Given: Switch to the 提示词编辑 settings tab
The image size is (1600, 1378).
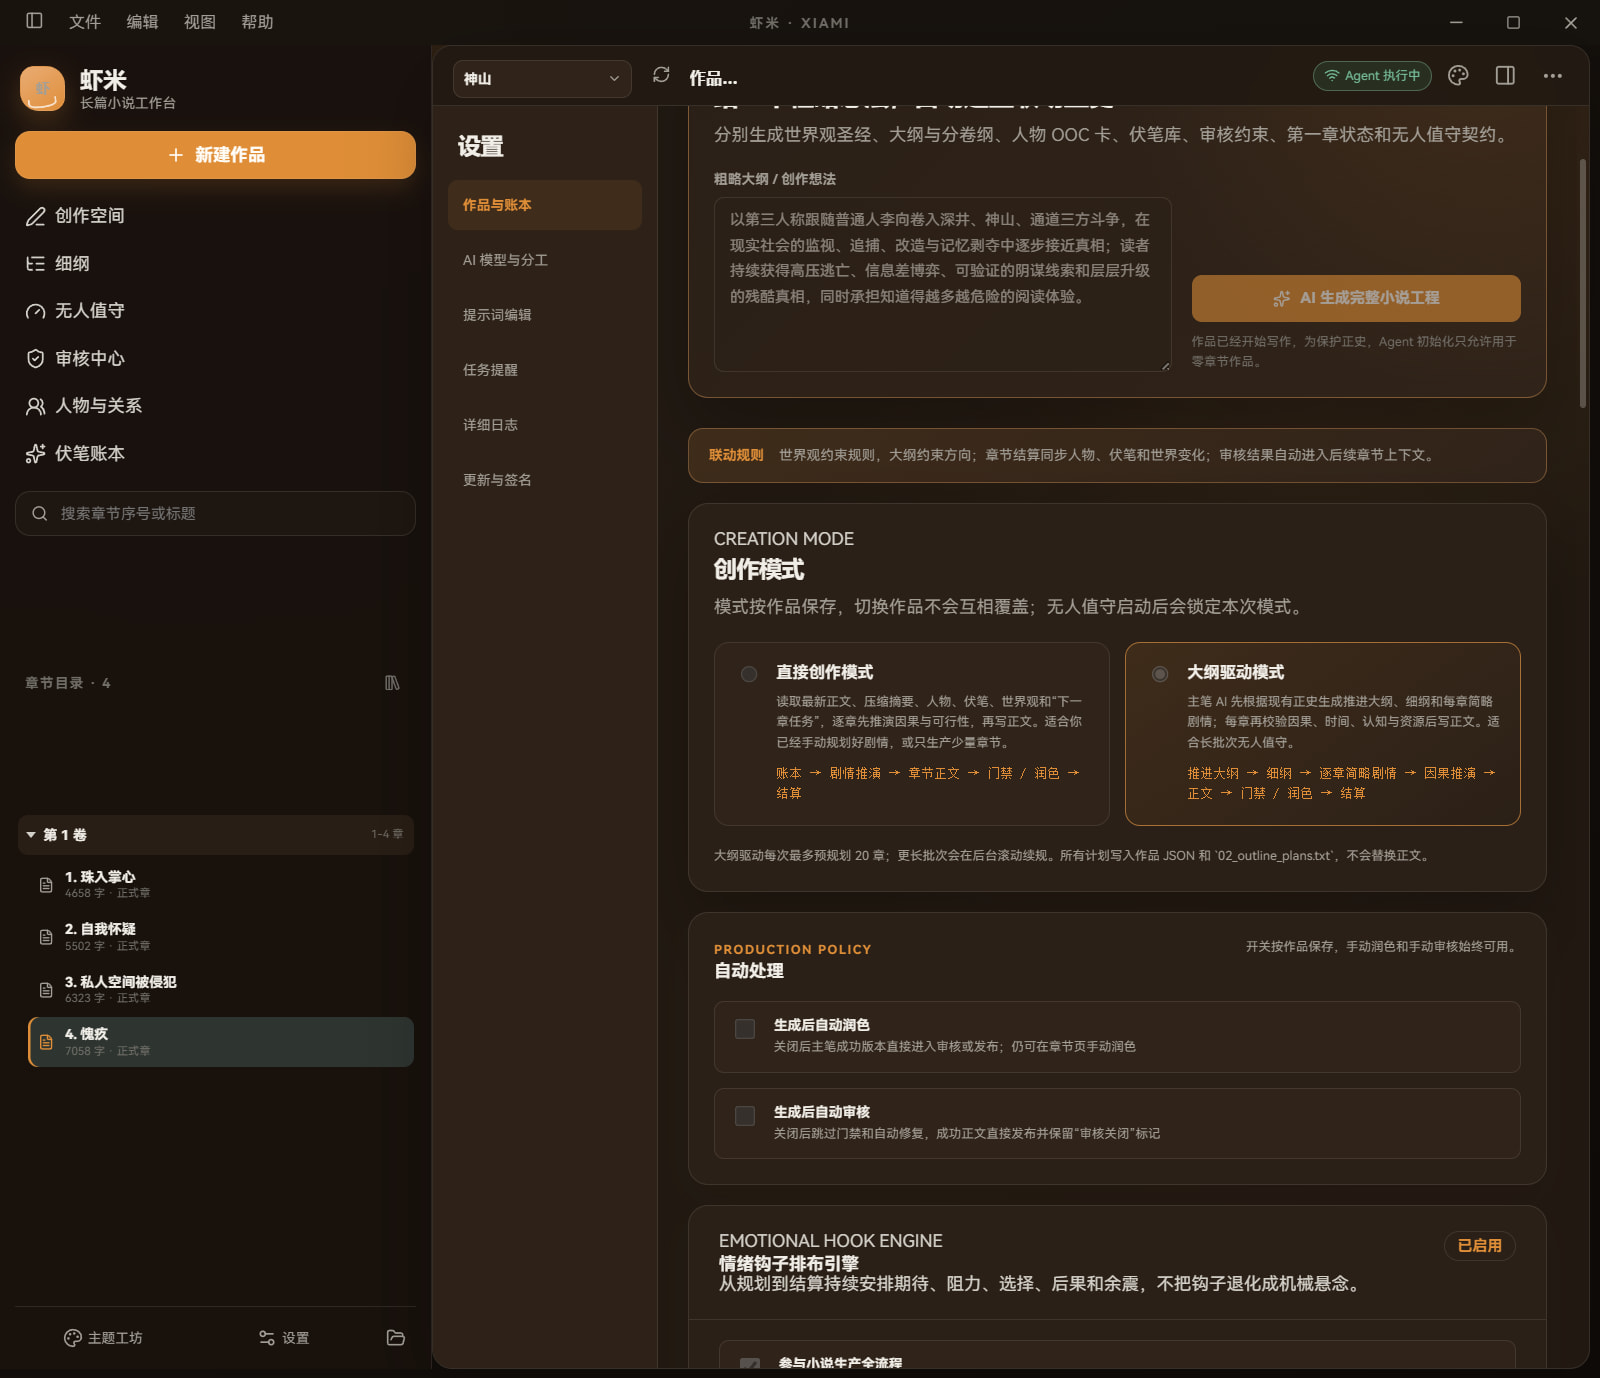Looking at the screenshot, I should (545, 315).
